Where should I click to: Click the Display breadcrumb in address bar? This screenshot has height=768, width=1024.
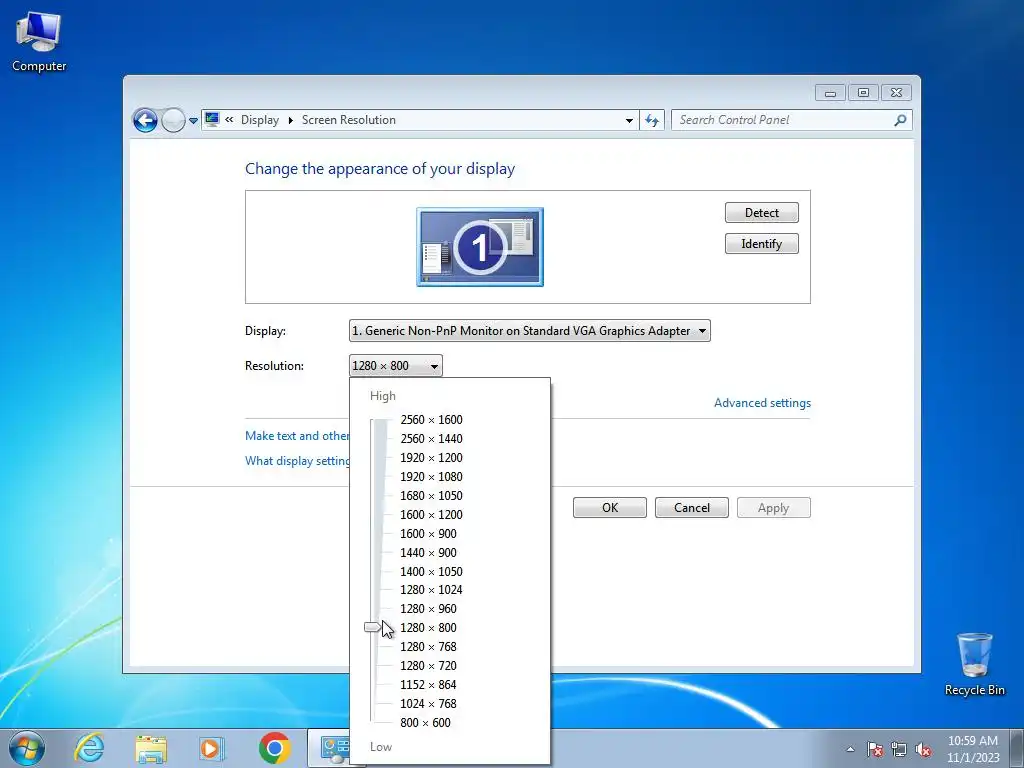pos(259,120)
